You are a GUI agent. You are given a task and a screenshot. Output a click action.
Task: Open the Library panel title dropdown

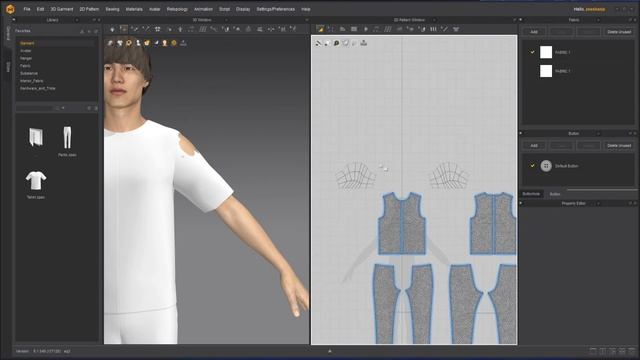click(x=77, y=20)
